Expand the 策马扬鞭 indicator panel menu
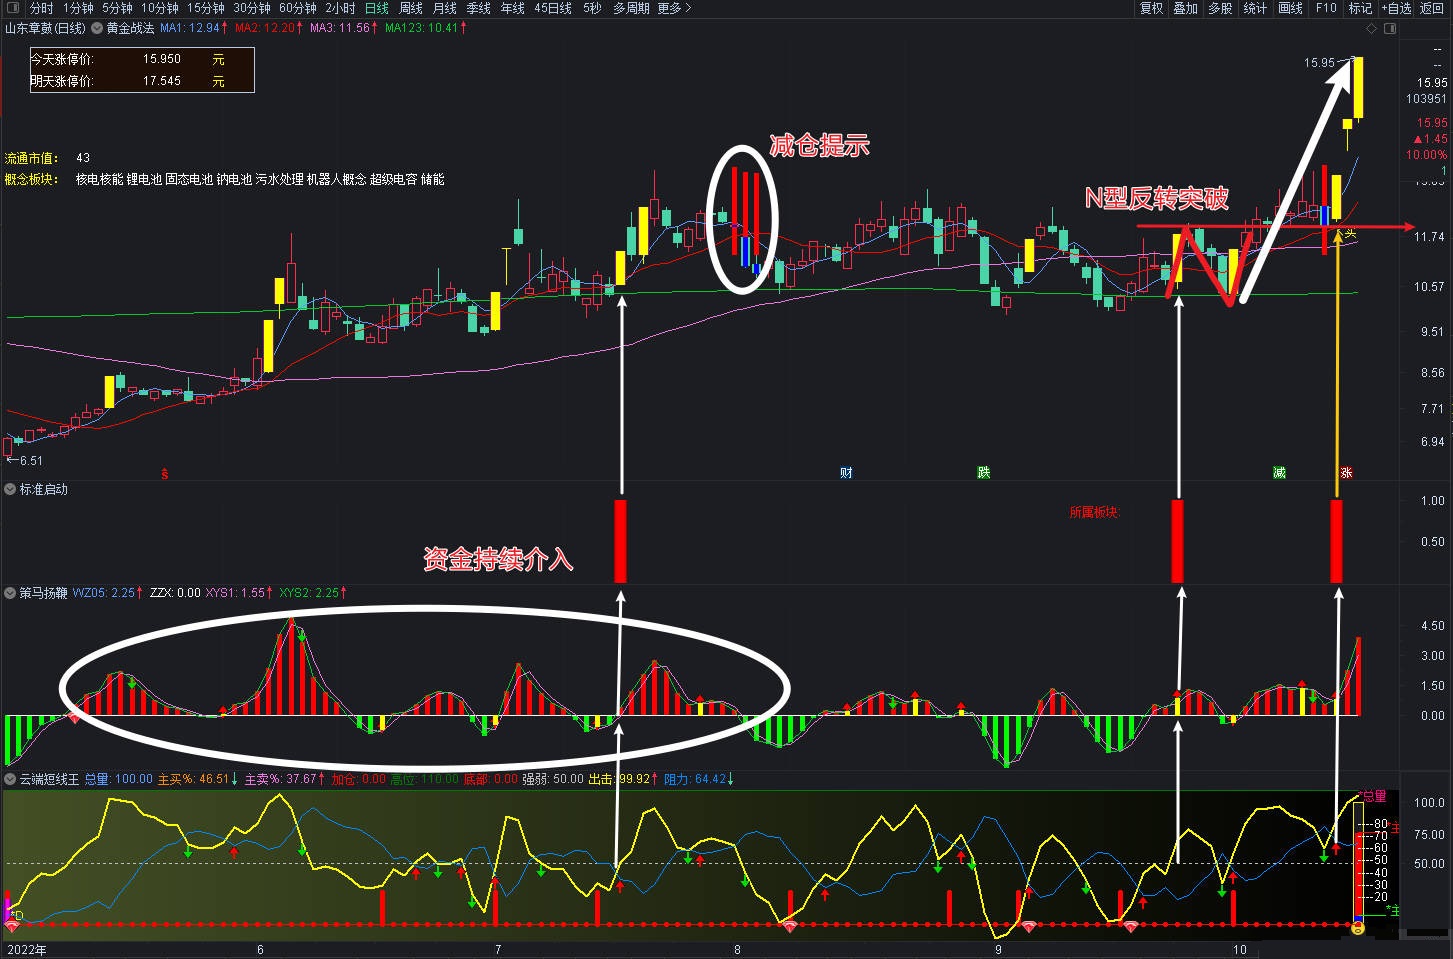The width and height of the screenshot is (1453, 959). [11, 593]
